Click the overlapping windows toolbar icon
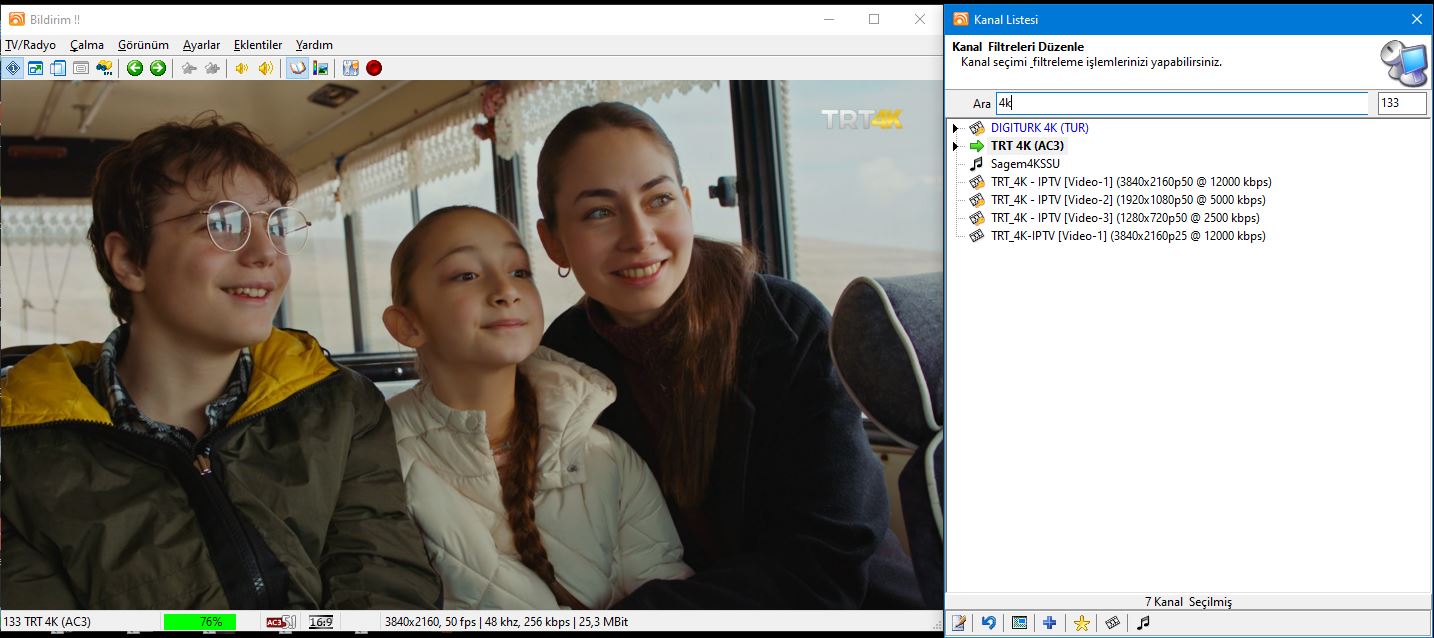The height and width of the screenshot is (638, 1434). pos(58,68)
